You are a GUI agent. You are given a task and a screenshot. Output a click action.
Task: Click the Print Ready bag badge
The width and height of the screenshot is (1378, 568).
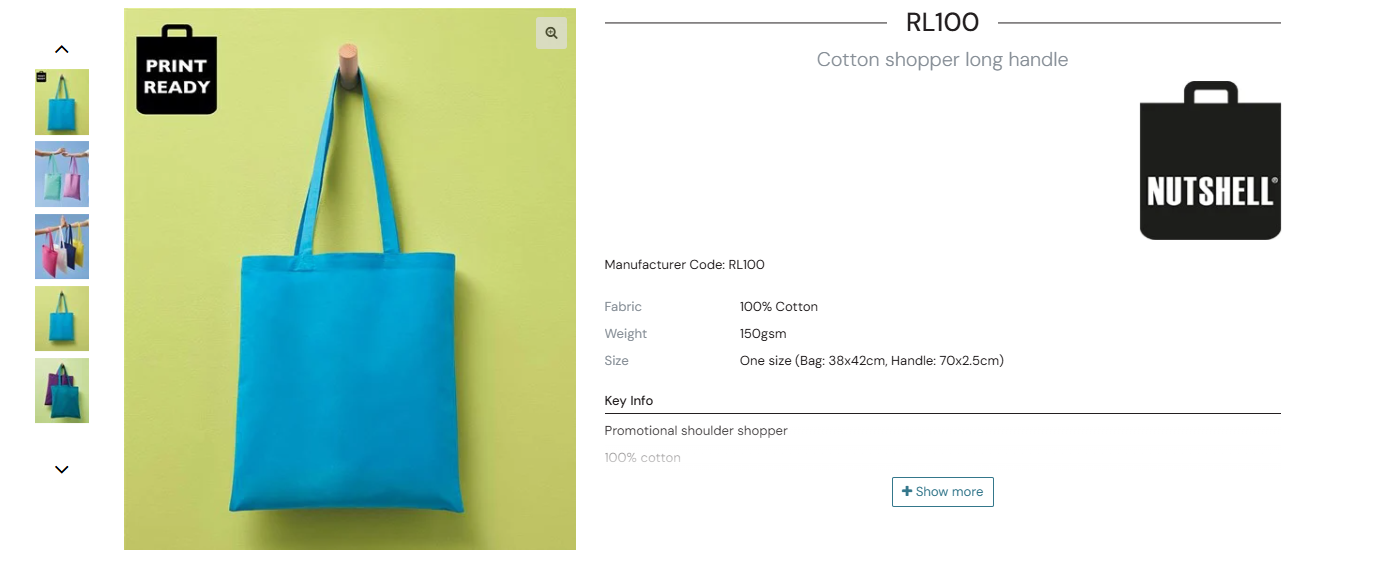[176, 70]
